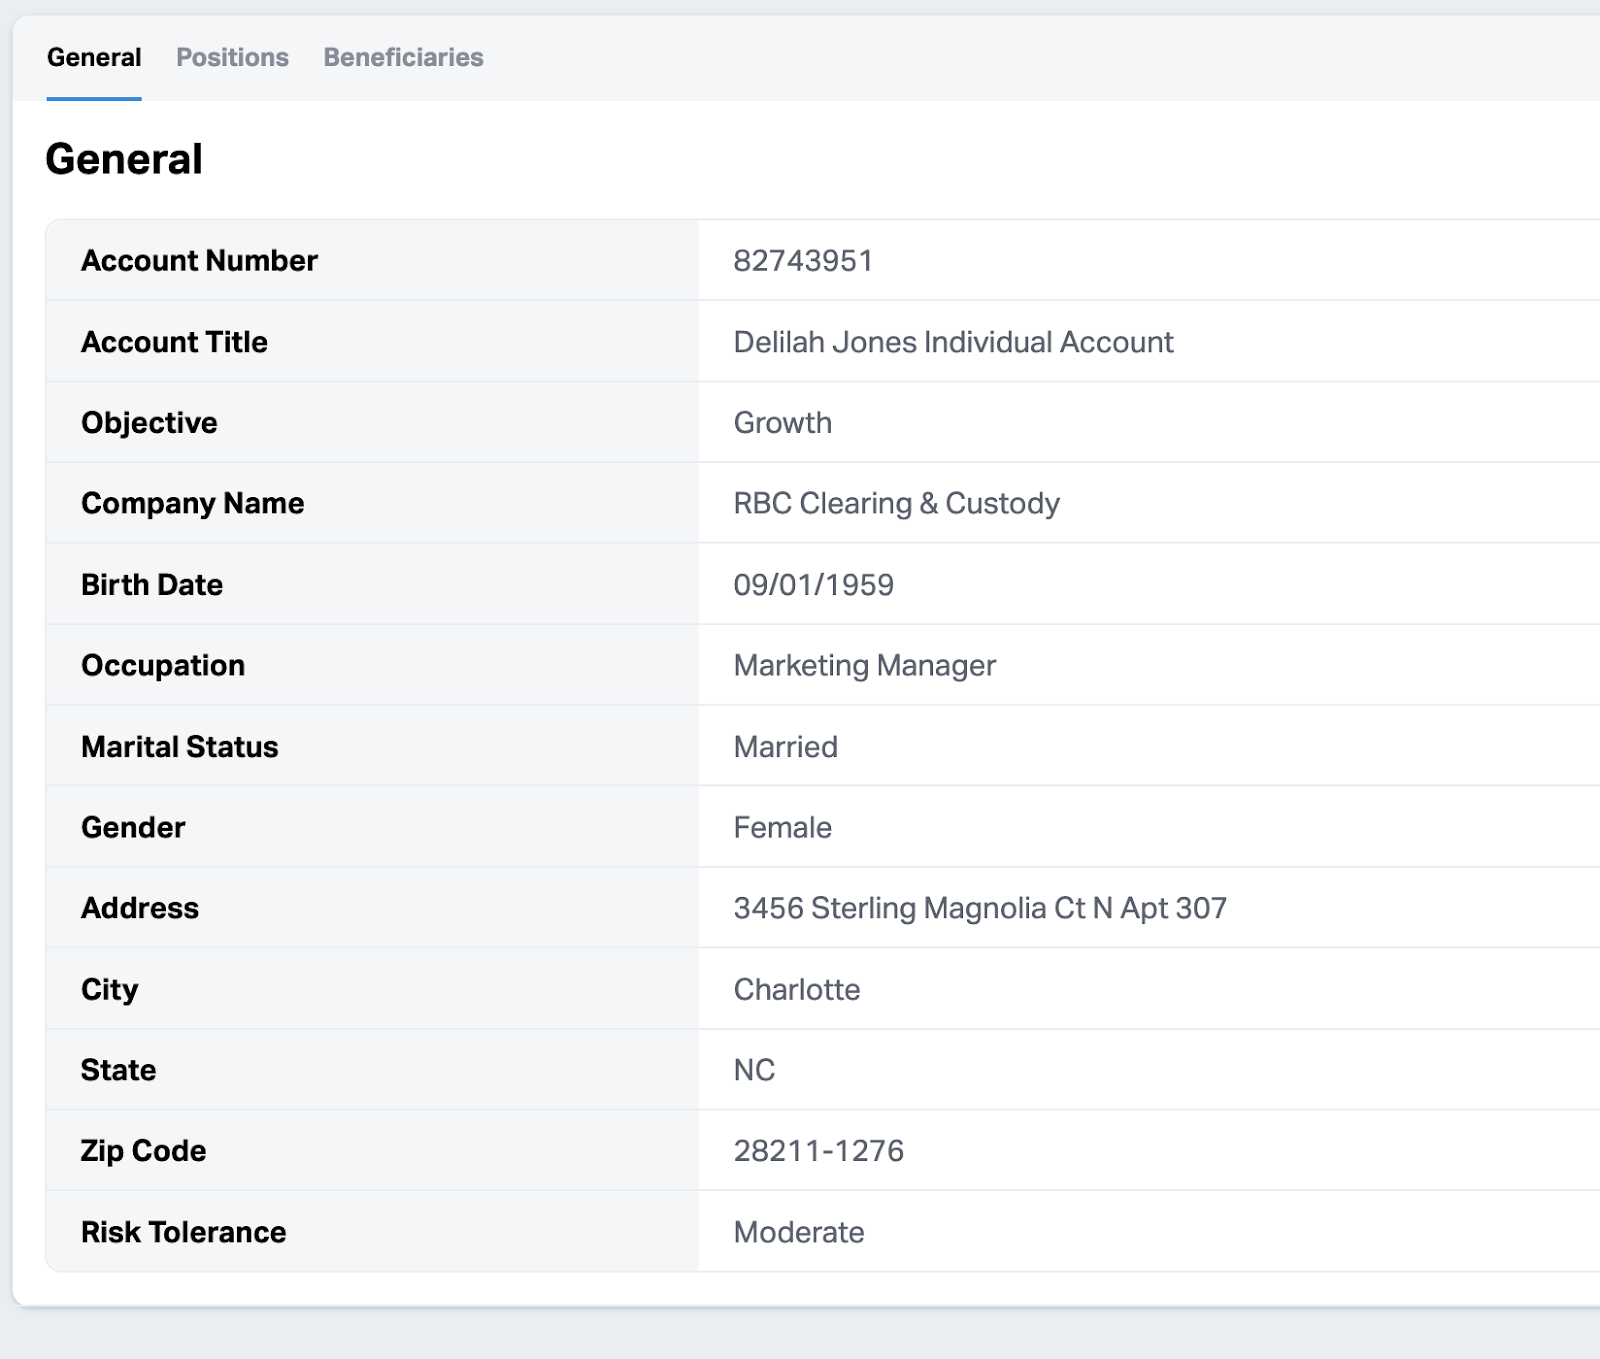Click the 3456 Sterling Magnolia address value
This screenshot has width=1600, height=1359.
click(979, 908)
